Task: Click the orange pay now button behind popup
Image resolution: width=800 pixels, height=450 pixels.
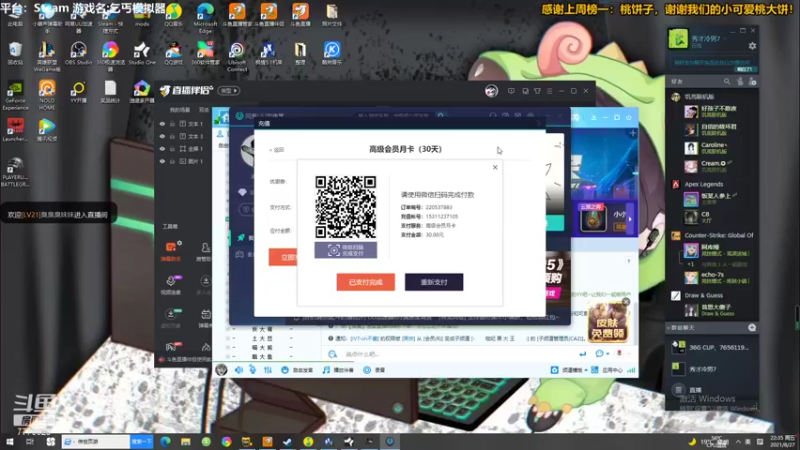Action: pyautogui.click(x=283, y=257)
